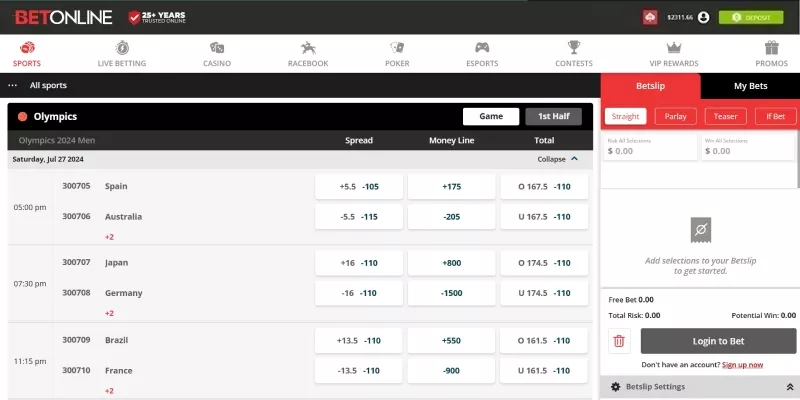Click the three dots beside All sports
Viewport: 800px width, 400px height.
click(x=13, y=85)
